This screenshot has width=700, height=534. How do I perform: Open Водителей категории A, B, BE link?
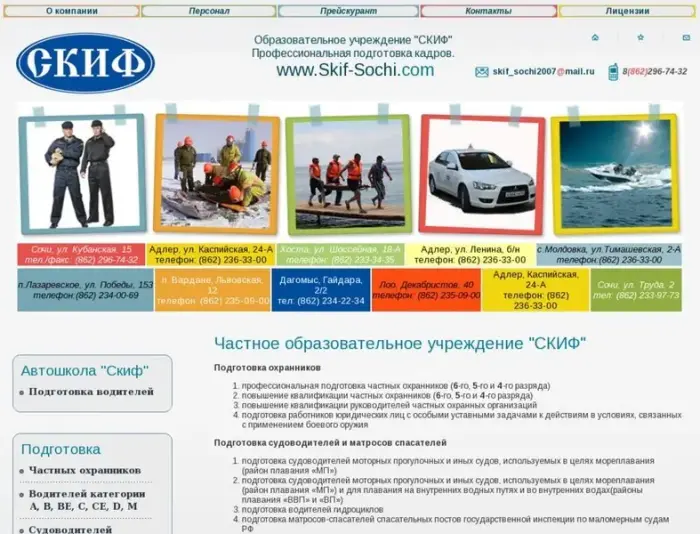(x=87, y=500)
